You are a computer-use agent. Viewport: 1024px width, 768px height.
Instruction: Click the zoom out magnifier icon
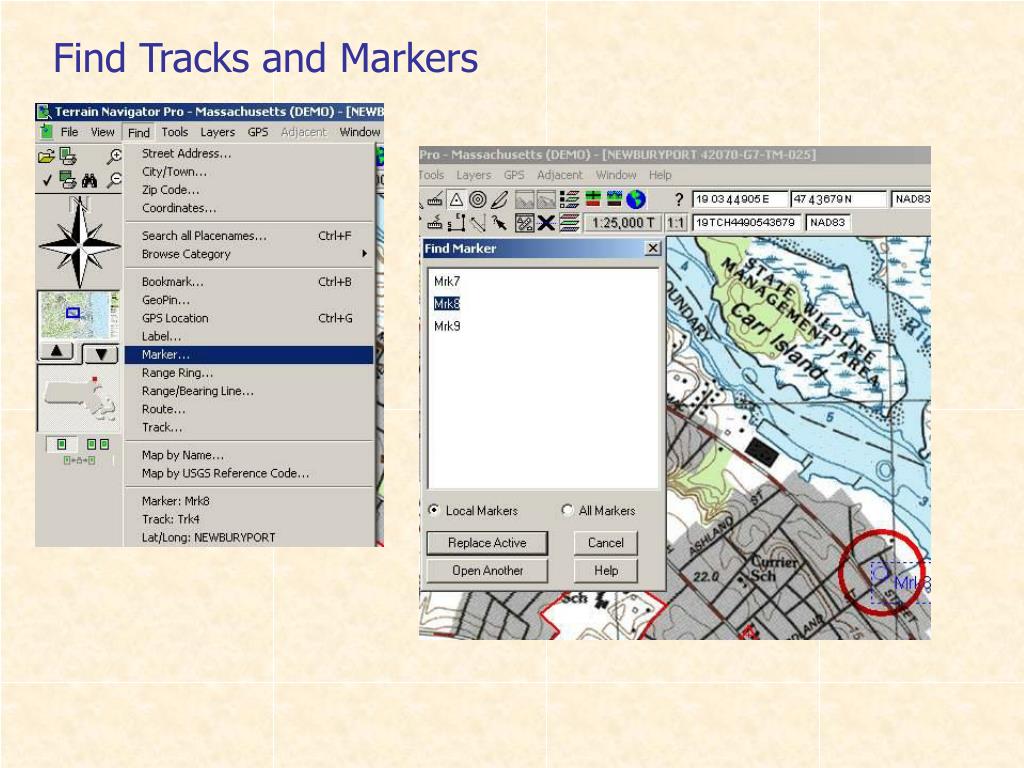click(x=114, y=180)
